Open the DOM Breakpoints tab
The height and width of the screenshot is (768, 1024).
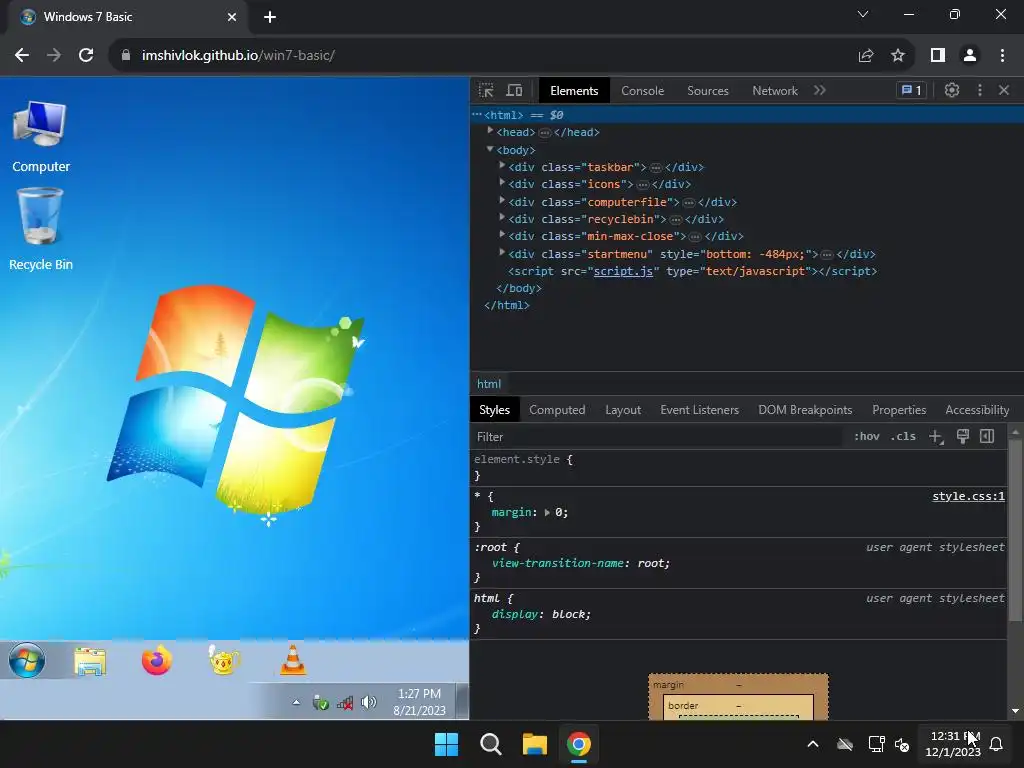(805, 409)
